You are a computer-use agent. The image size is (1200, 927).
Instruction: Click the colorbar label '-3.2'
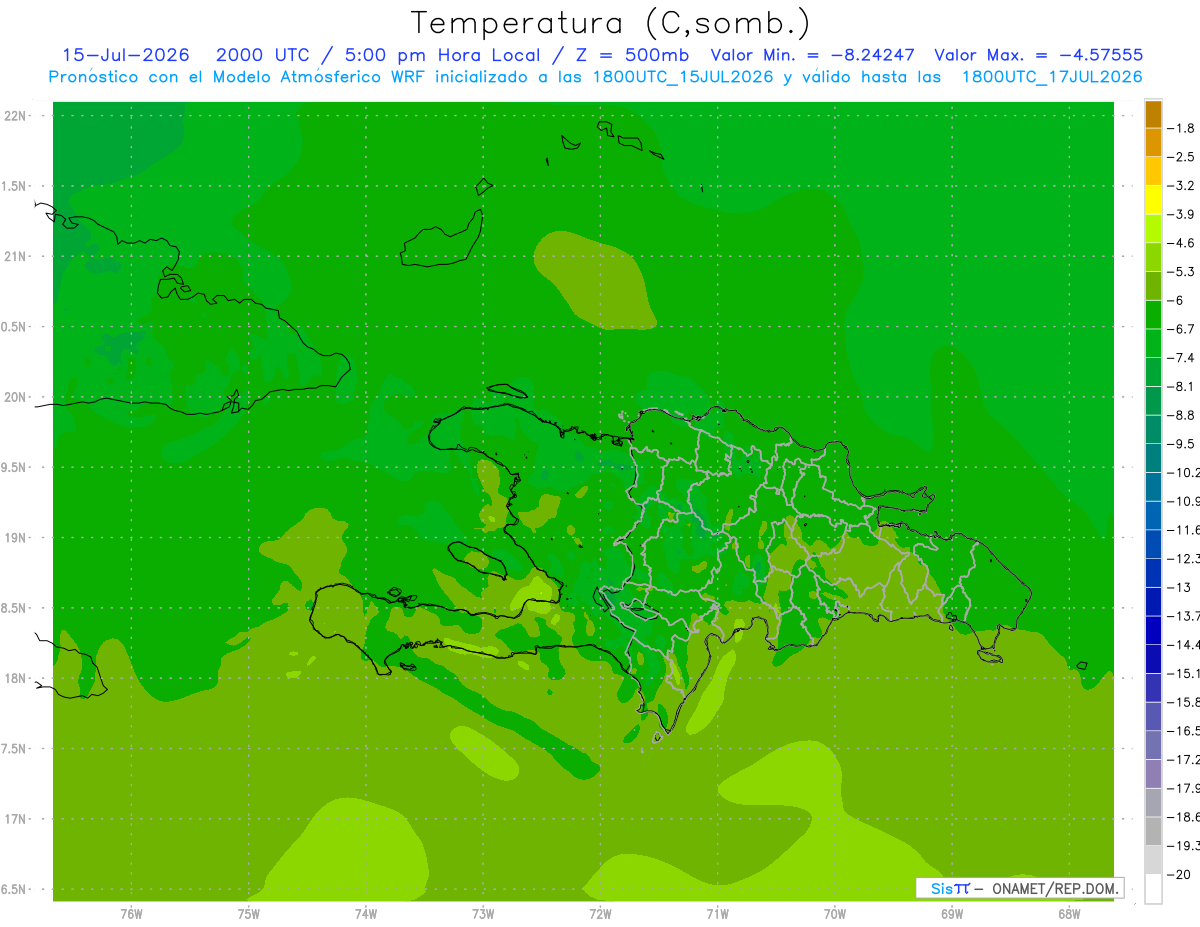coord(1181,186)
